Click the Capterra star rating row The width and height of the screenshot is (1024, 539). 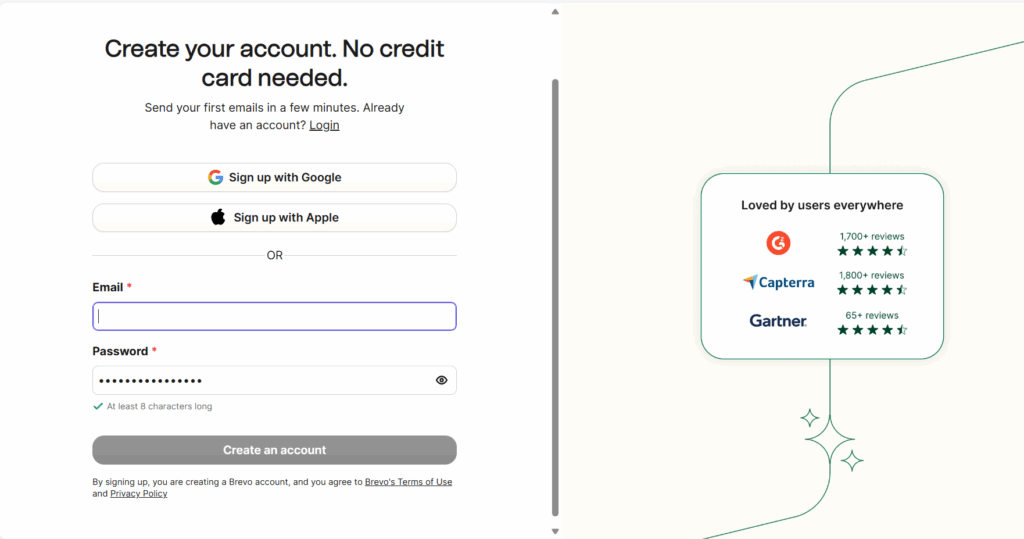(872, 290)
